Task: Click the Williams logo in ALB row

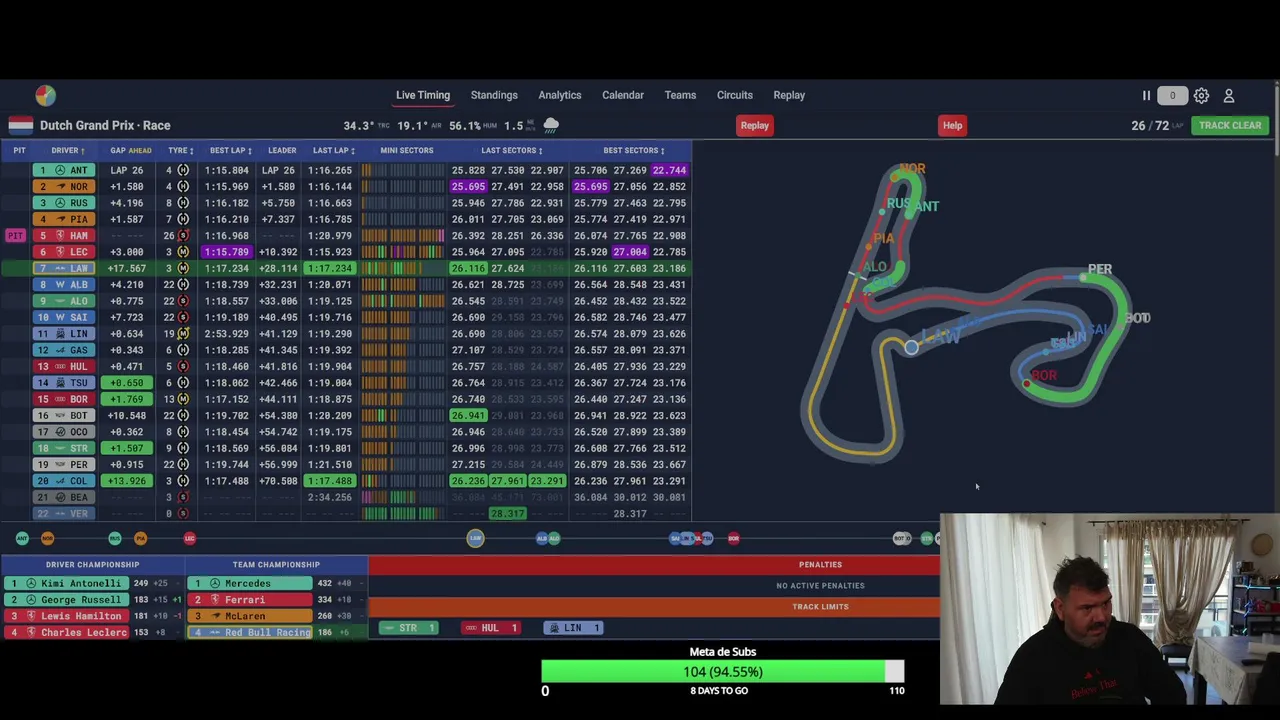Action: [x=60, y=285]
